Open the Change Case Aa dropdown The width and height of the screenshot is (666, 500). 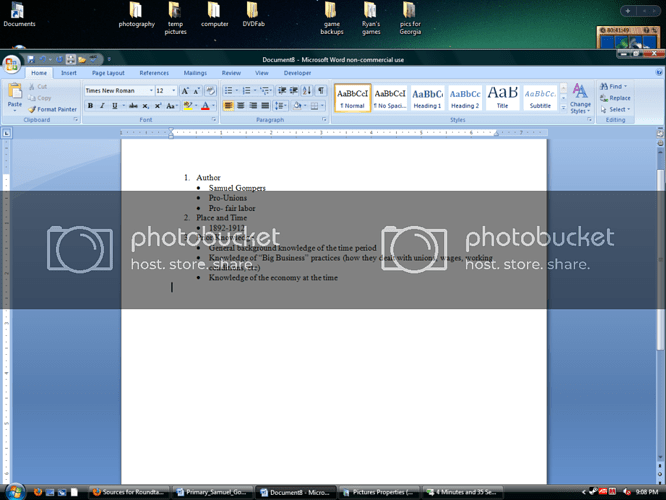click(x=172, y=106)
